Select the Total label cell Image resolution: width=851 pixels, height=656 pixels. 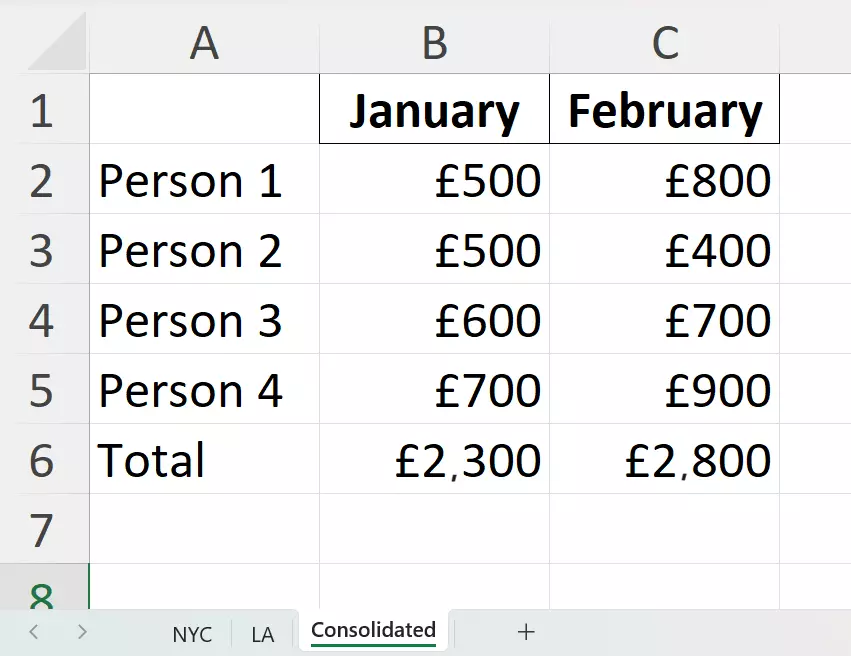coord(204,461)
